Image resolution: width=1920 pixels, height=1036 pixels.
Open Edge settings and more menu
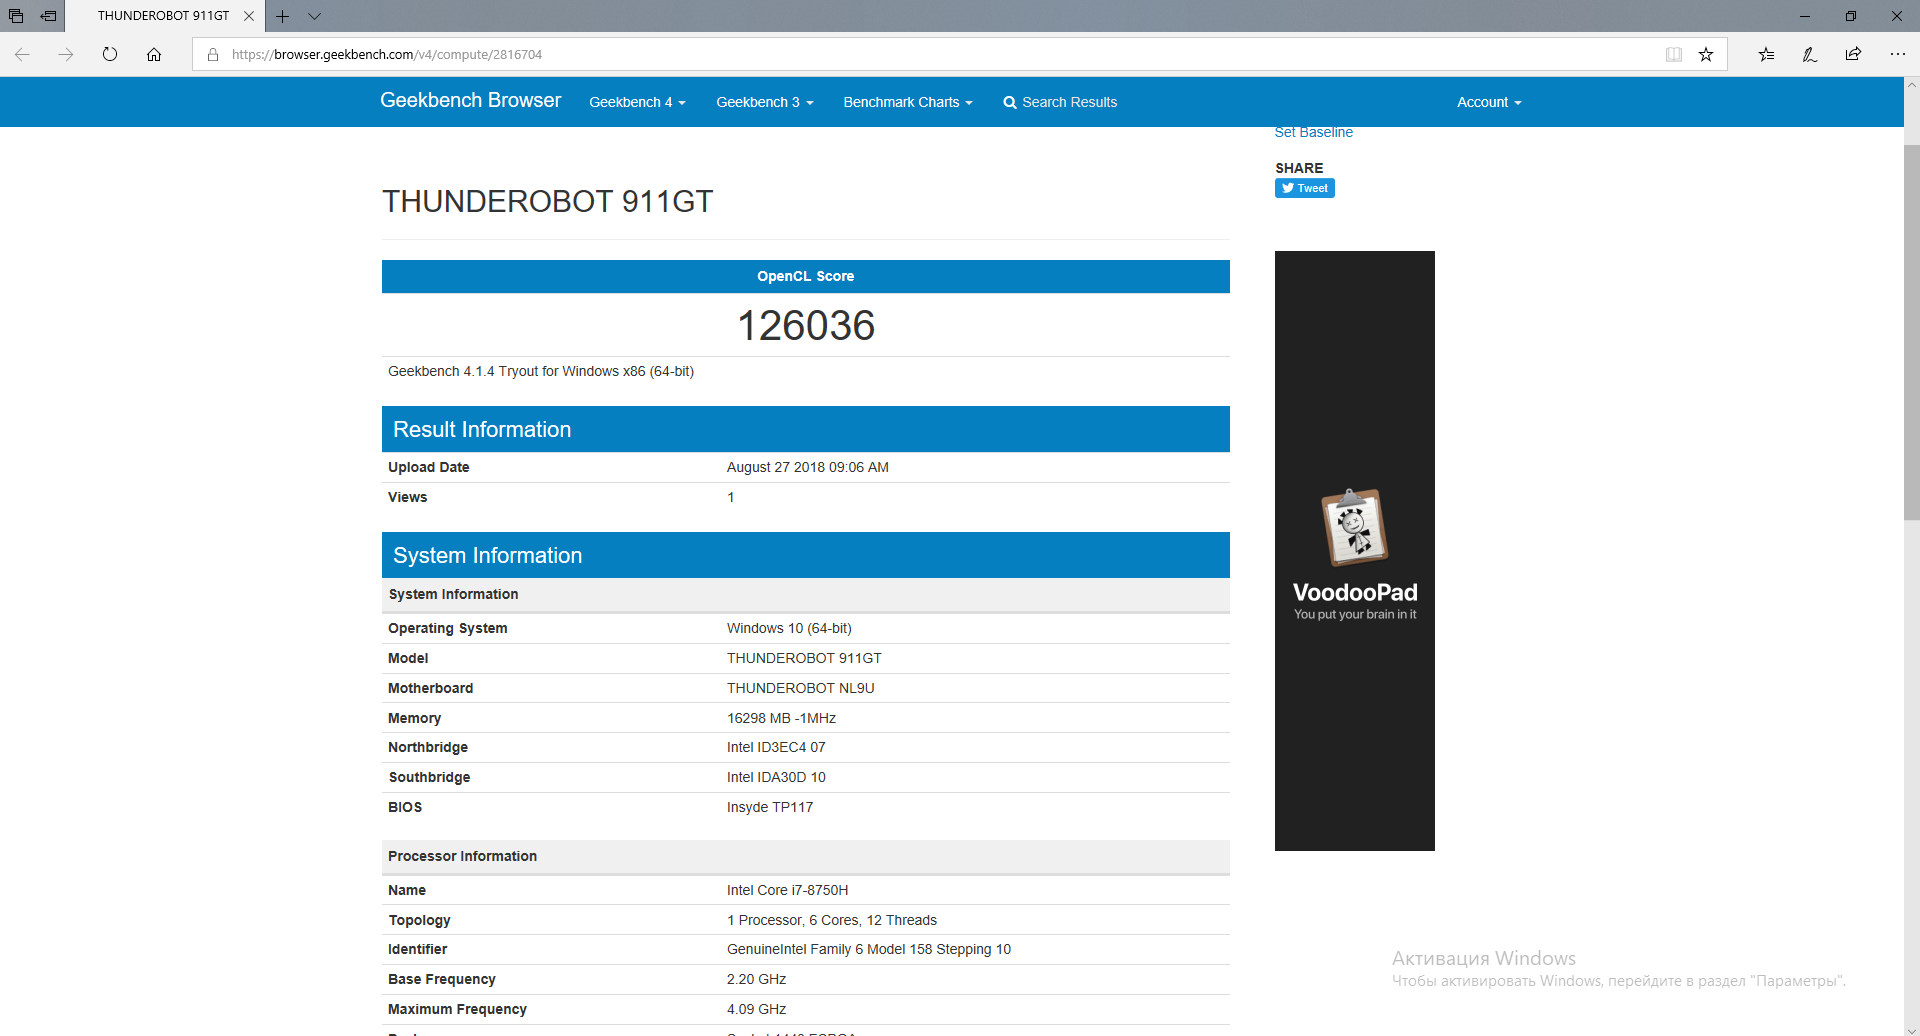pos(1897,54)
